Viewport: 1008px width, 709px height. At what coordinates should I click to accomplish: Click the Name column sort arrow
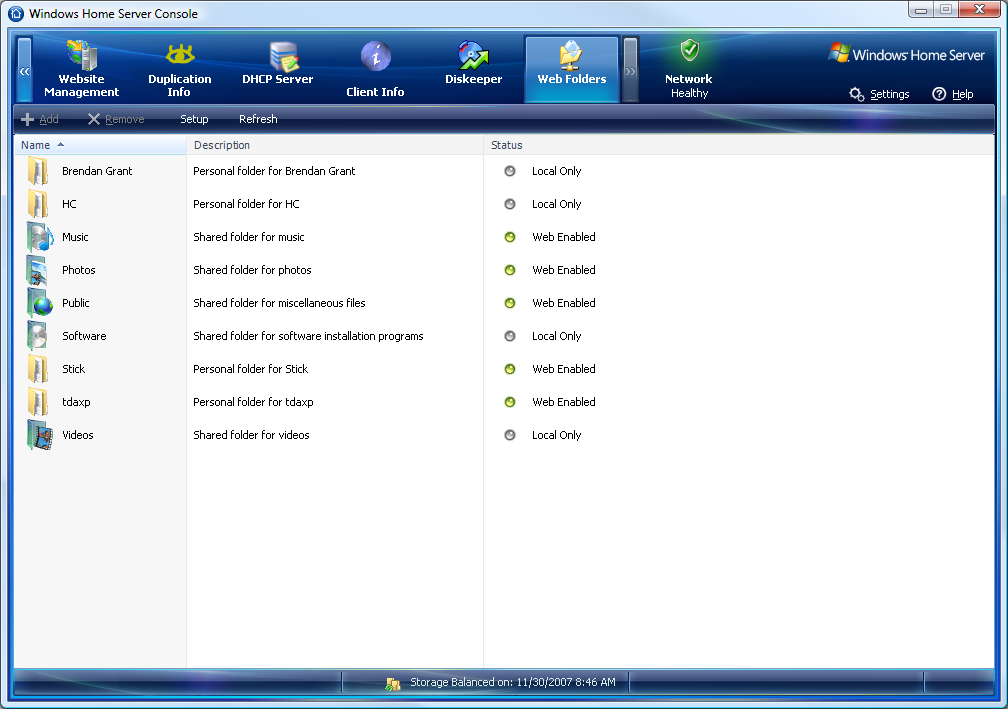pyautogui.click(x=61, y=145)
